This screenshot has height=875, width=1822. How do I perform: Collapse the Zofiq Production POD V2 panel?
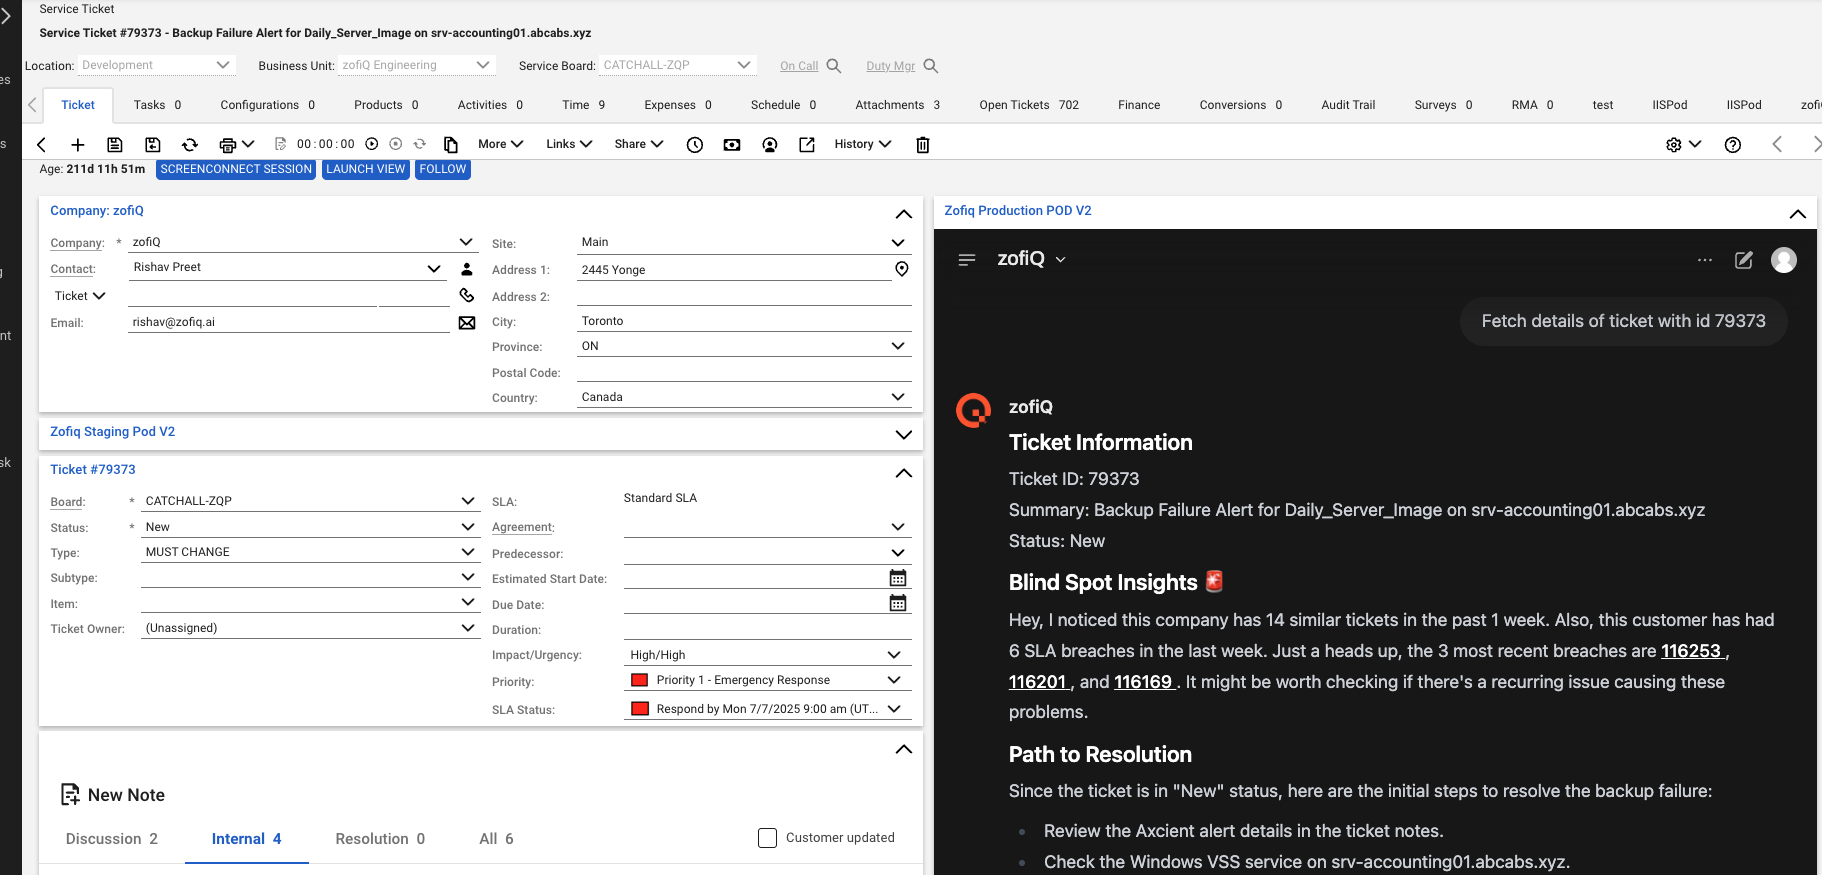tap(1798, 213)
